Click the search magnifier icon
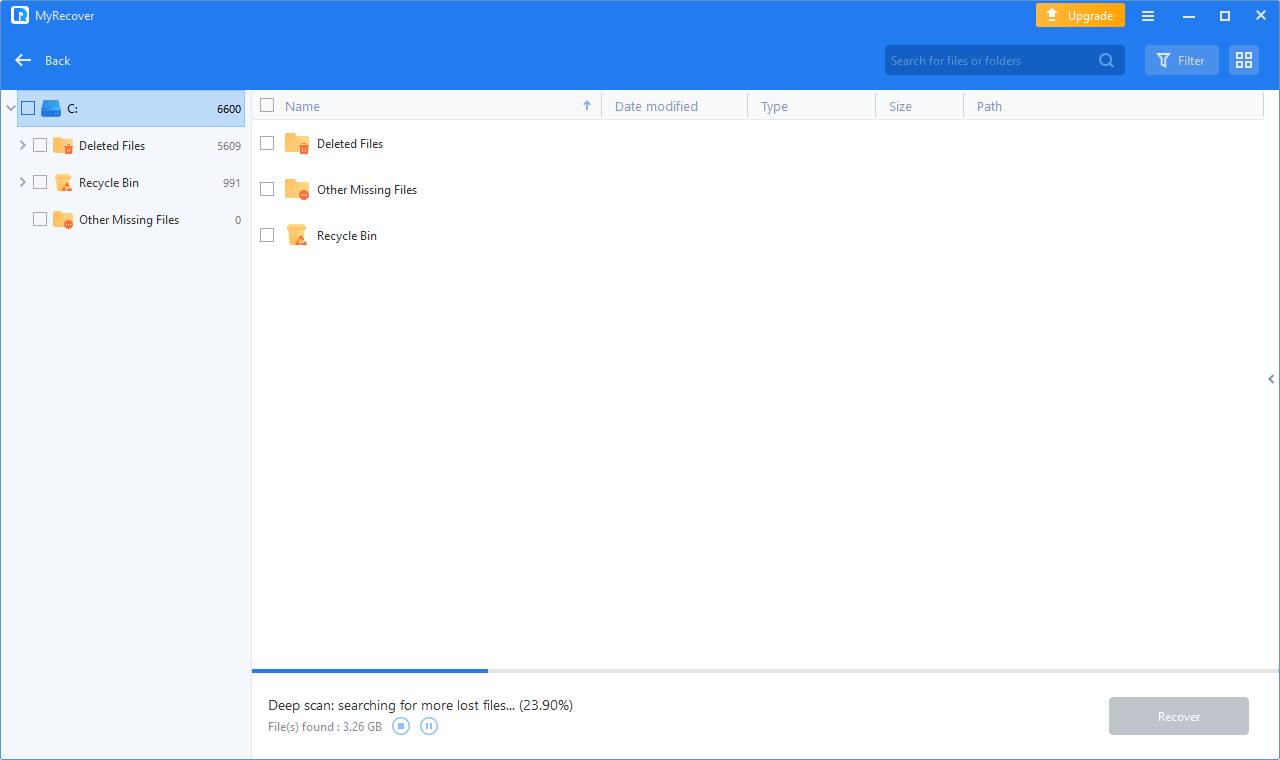Image resolution: width=1280 pixels, height=760 pixels. [1106, 60]
